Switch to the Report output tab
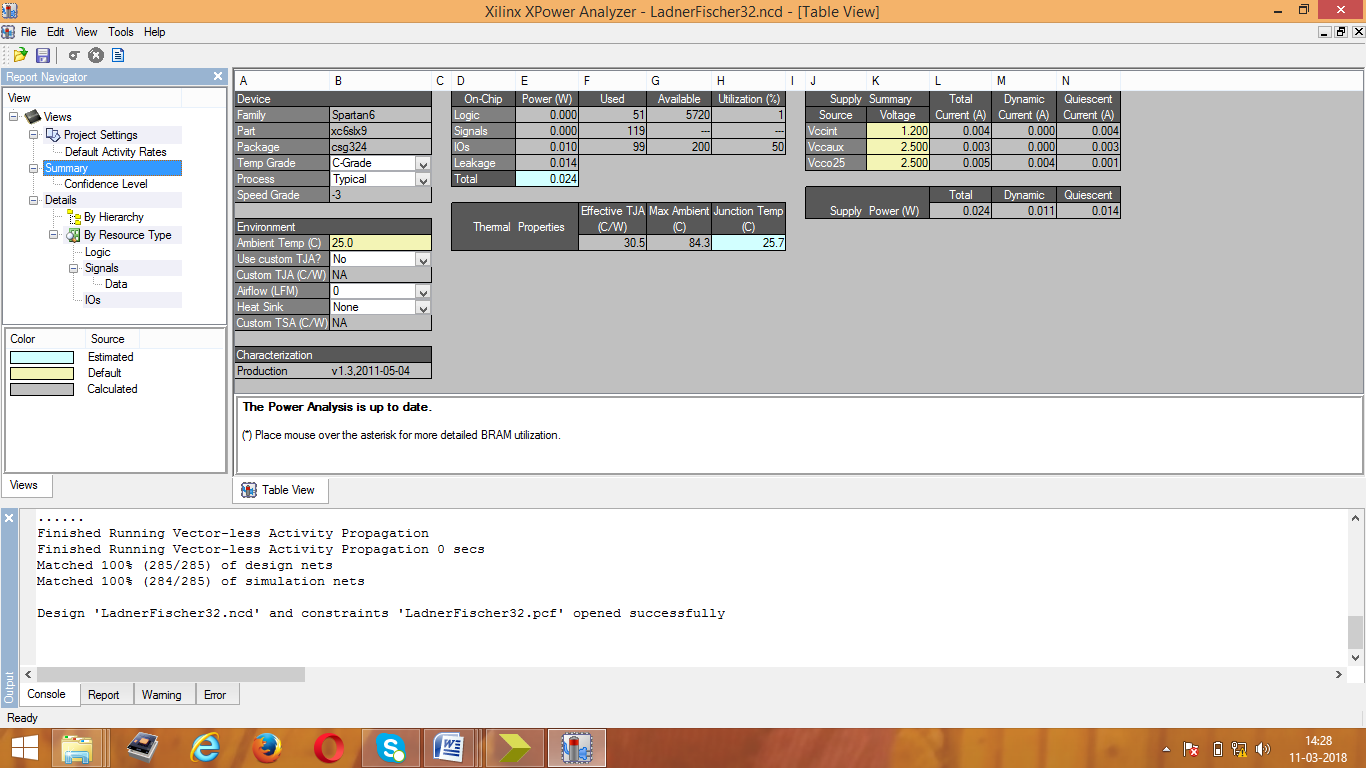Screen dimensions: 1366x768 click(104, 695)
